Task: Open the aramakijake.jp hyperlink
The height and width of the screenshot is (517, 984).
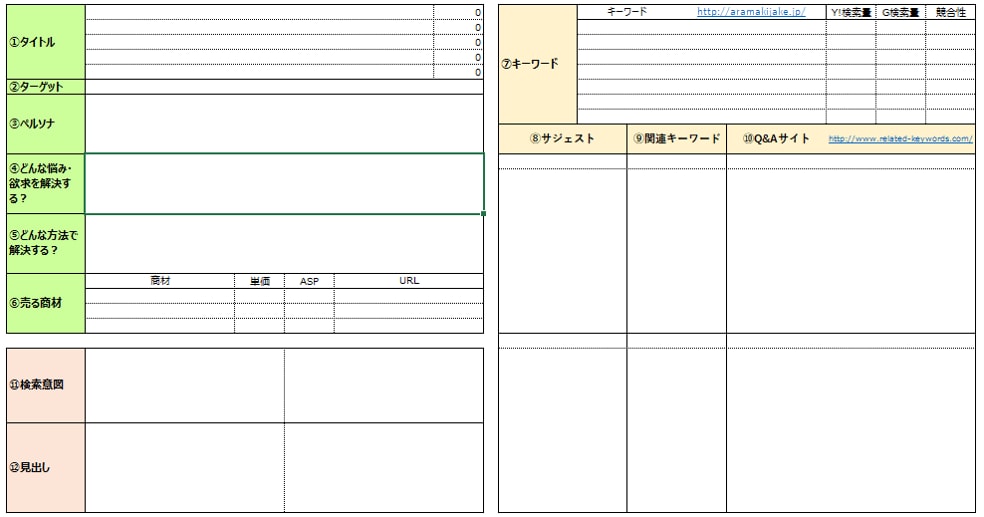Action: tap(751, 12)
